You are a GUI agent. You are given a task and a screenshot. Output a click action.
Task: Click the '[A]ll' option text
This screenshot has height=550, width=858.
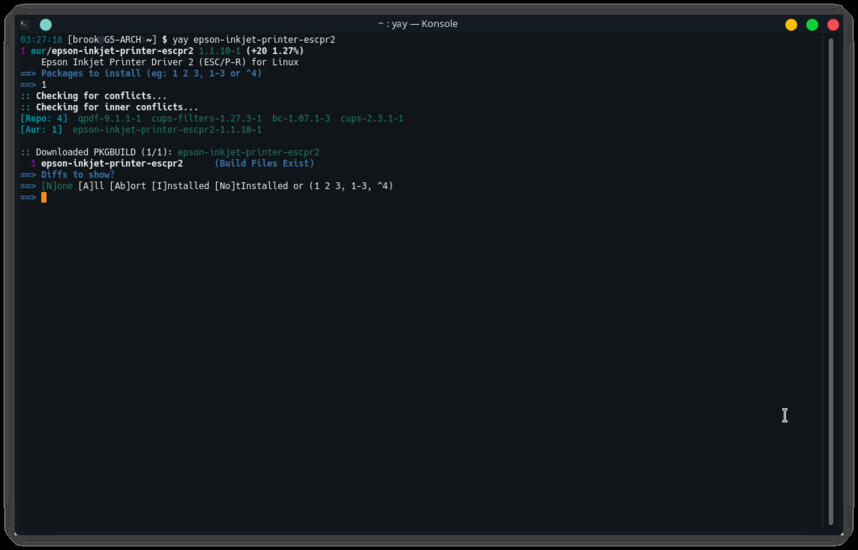coord(91,186)
